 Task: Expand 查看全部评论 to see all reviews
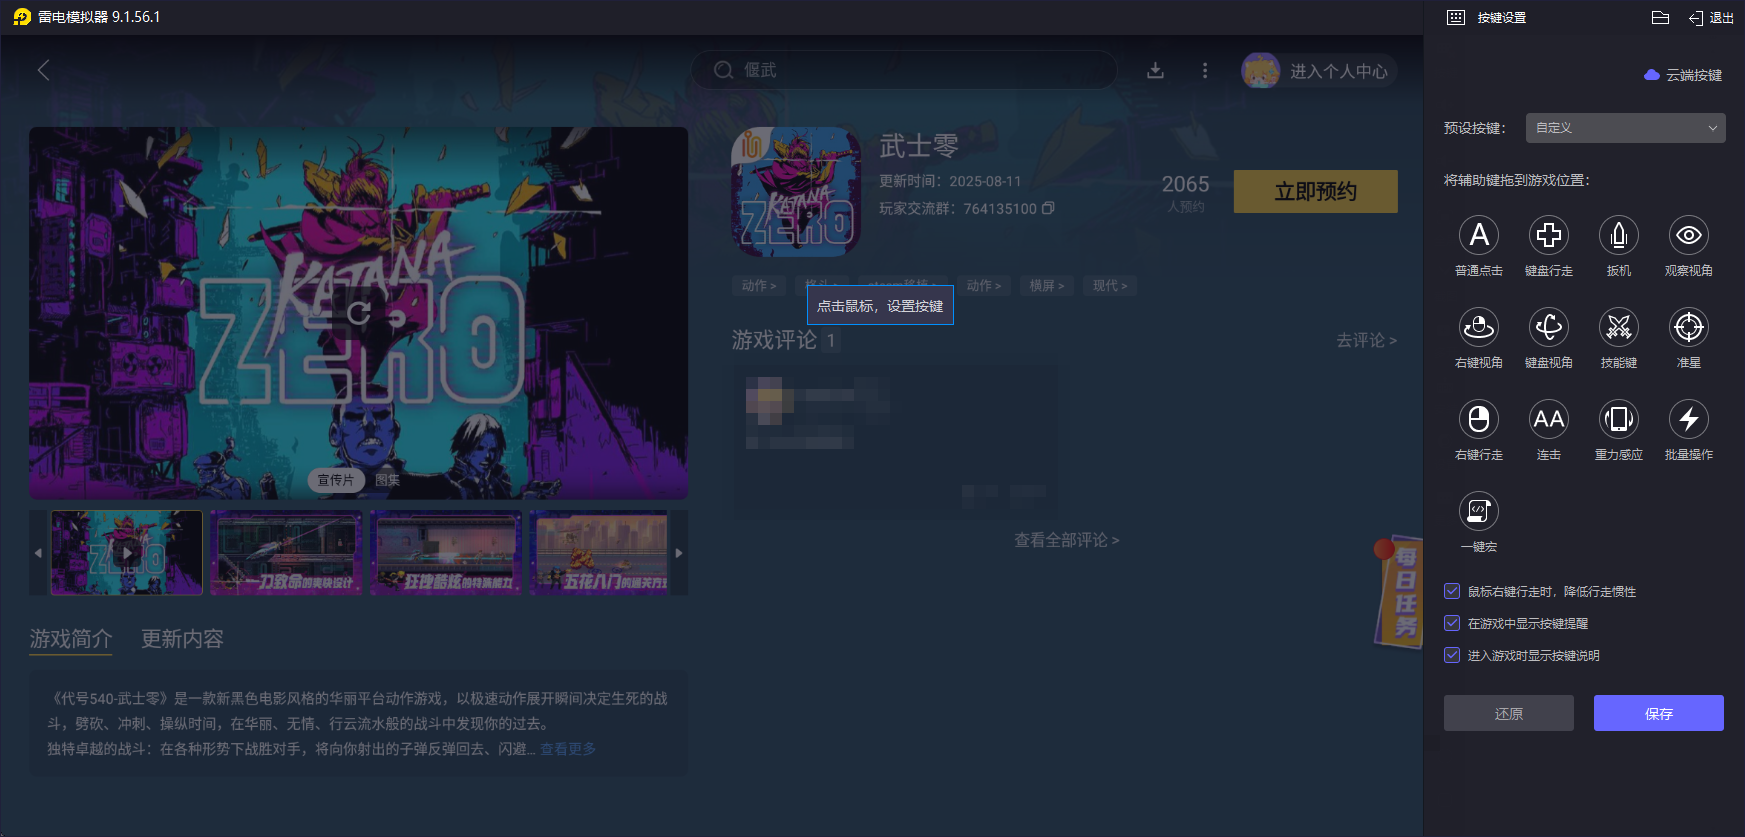1066,540
